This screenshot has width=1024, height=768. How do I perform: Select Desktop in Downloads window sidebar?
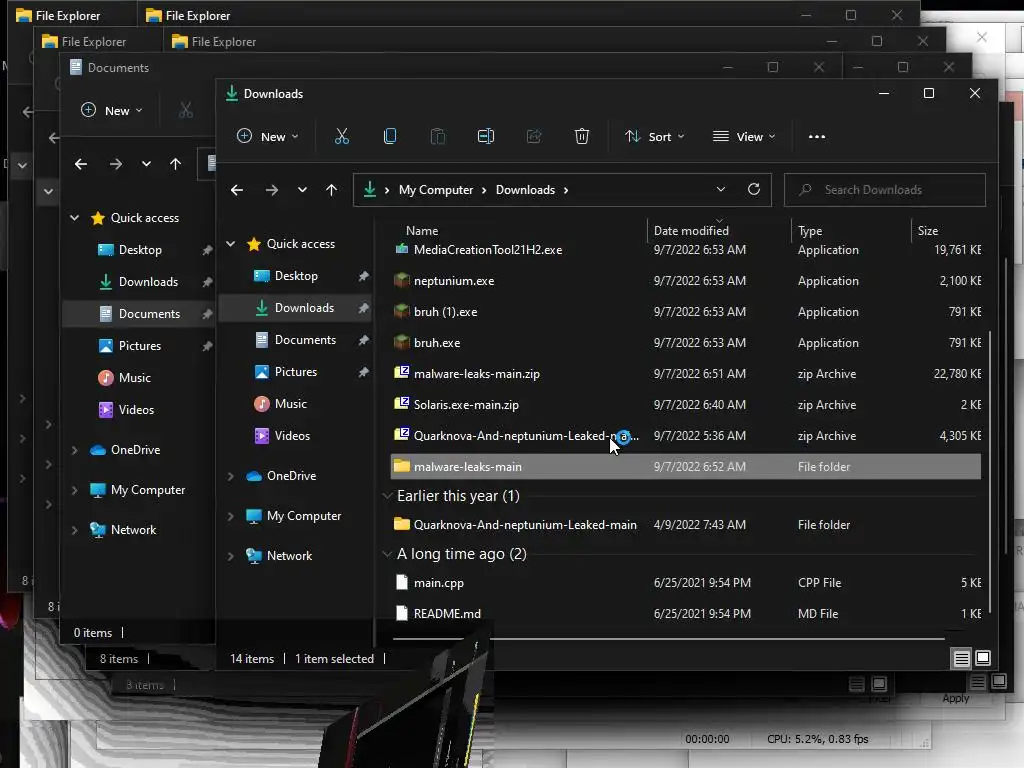296,276
